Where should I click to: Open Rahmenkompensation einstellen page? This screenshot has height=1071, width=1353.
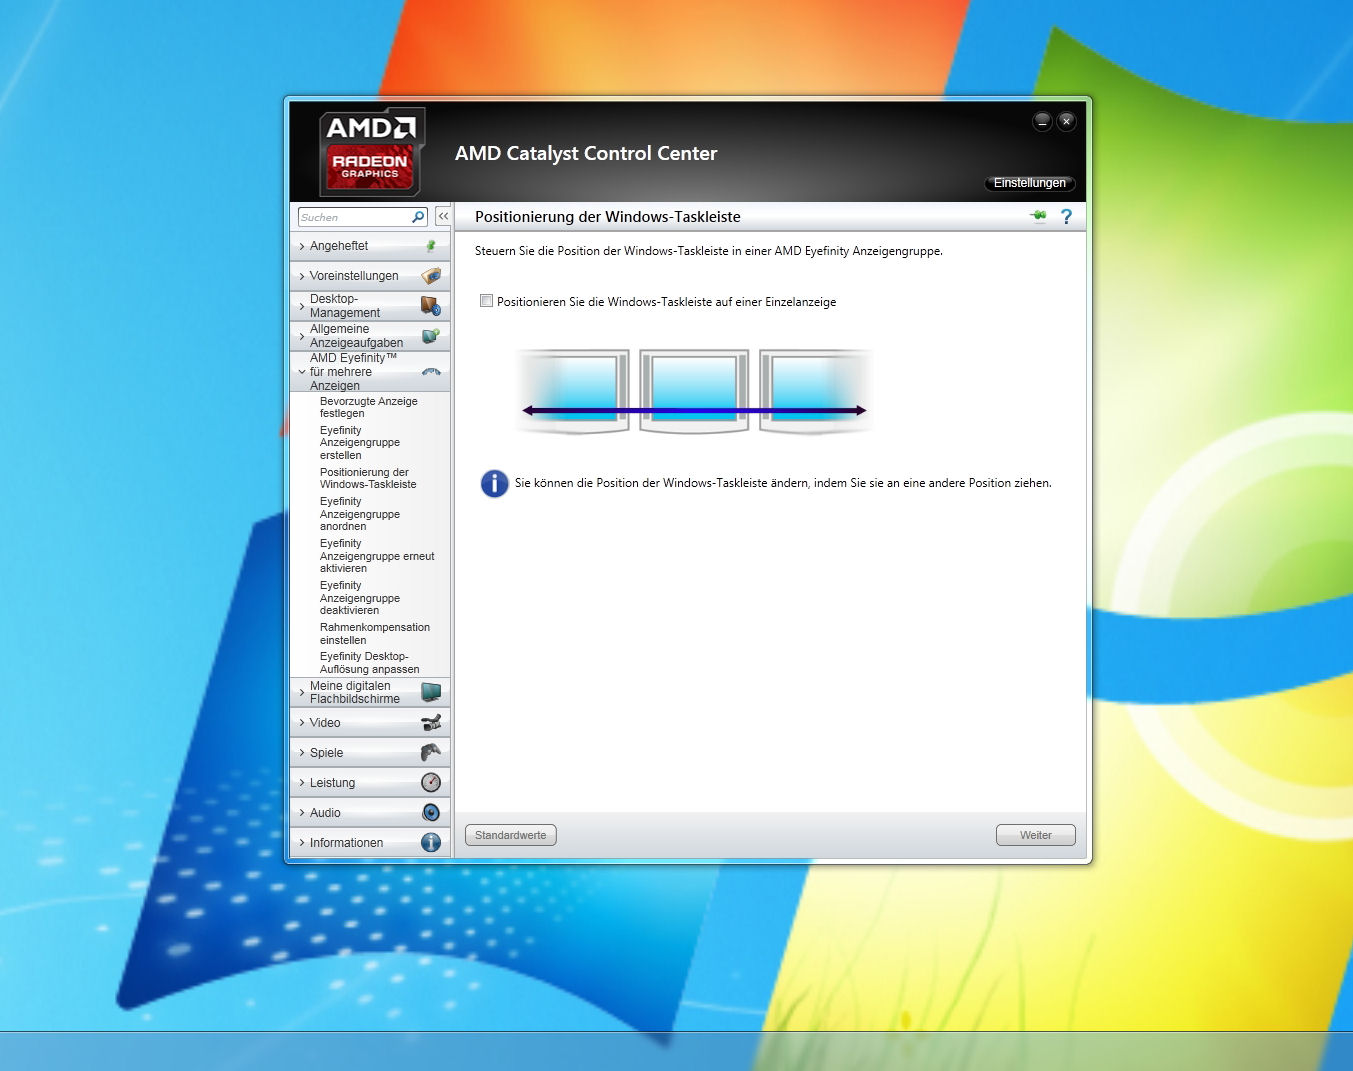point(375,634)
